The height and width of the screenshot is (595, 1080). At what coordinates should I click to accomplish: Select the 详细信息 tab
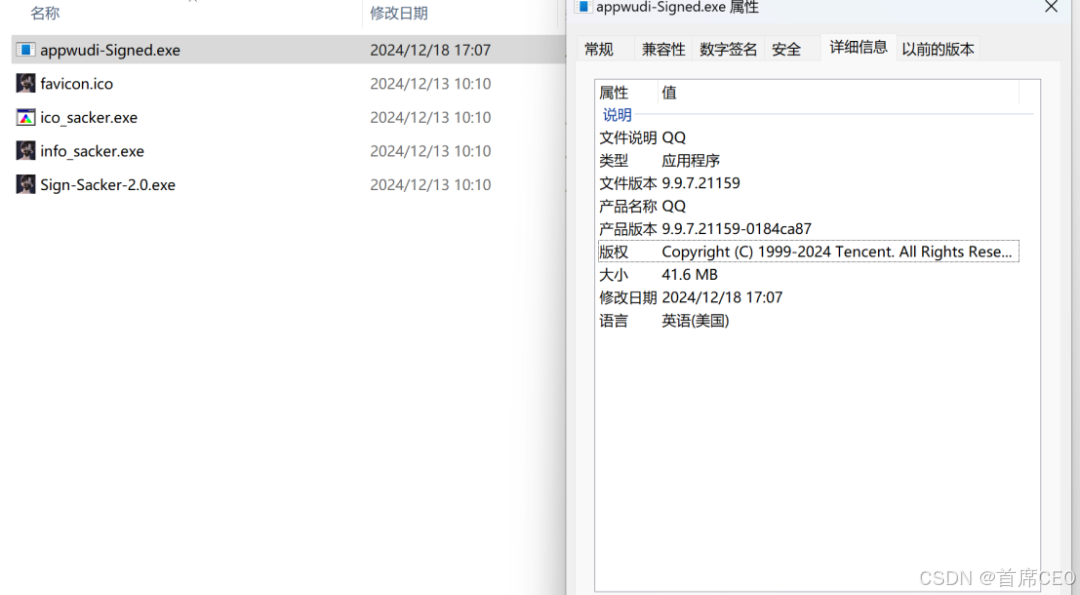coord(858,47)
